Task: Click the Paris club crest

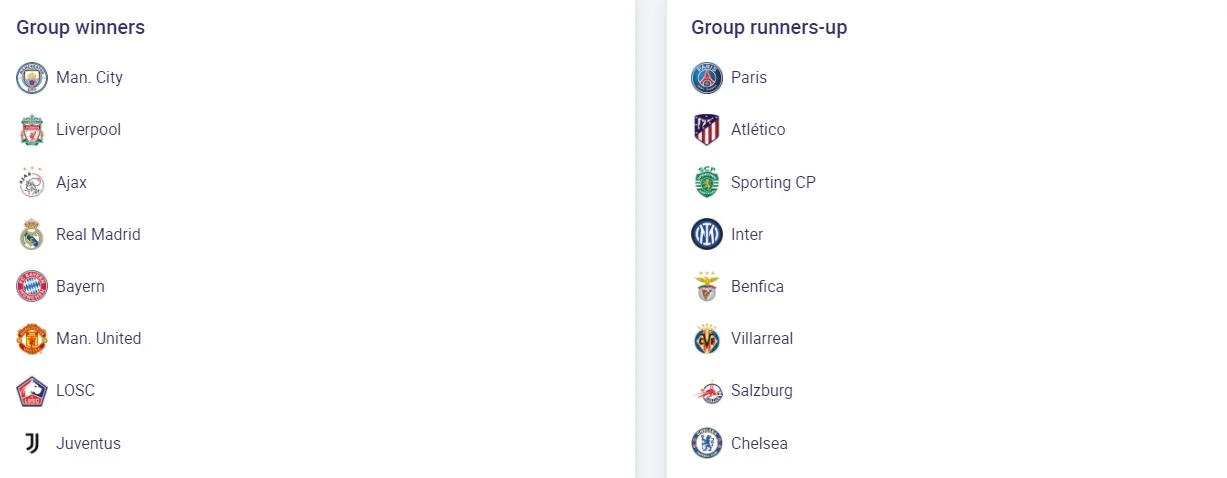Action: pos(707,78)
